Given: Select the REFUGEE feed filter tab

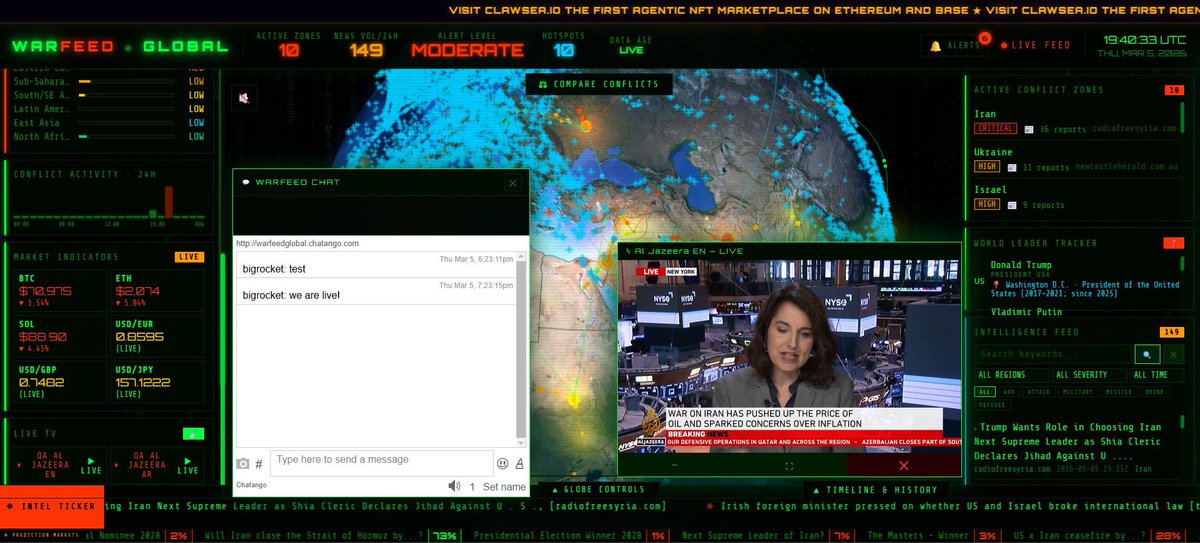Looking at the screenshot, I should click(x=992, y=405).
